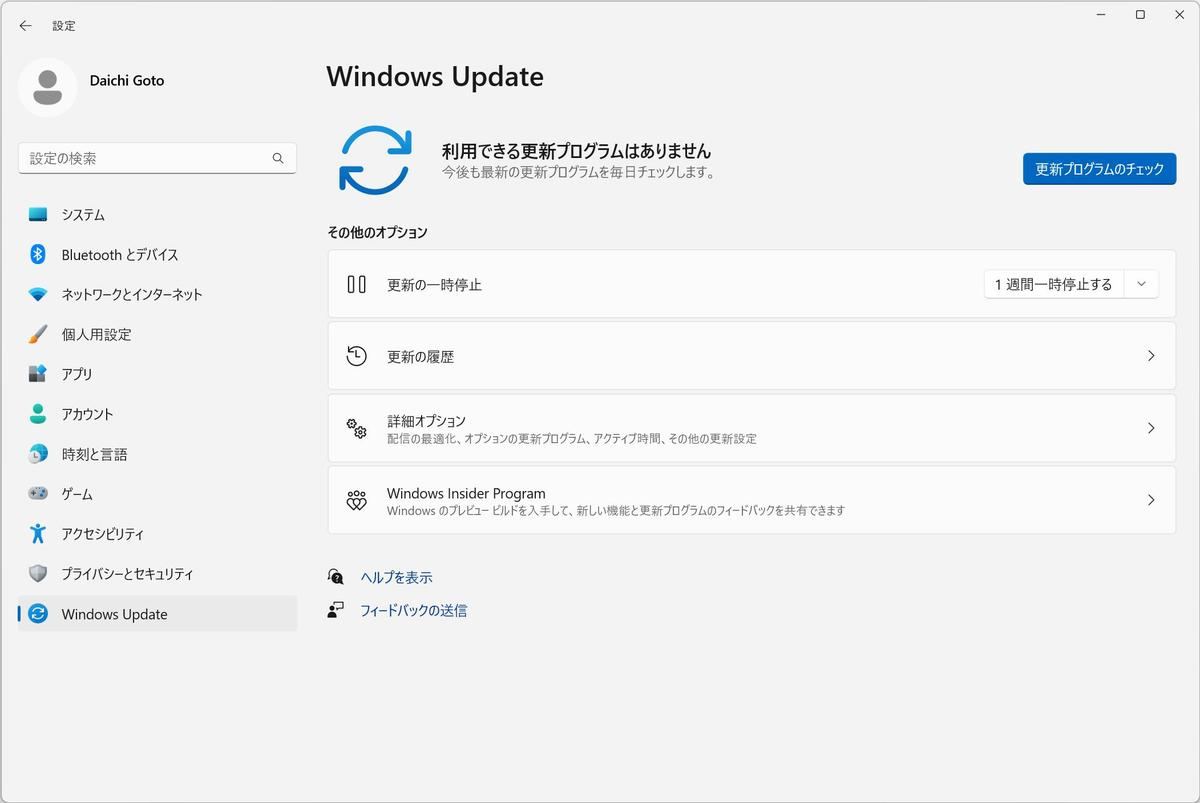Select ゲーム in the sidebar
Image resolution: width=1200 pixels, height=803 pixels.
(157, 494)
